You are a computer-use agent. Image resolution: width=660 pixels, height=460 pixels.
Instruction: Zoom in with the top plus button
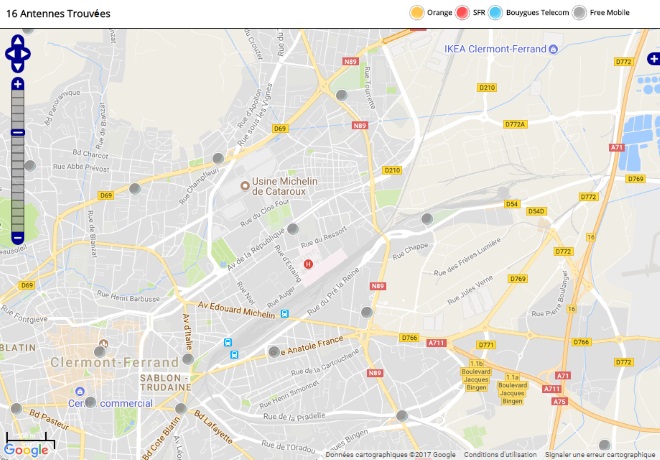point(18,84)
